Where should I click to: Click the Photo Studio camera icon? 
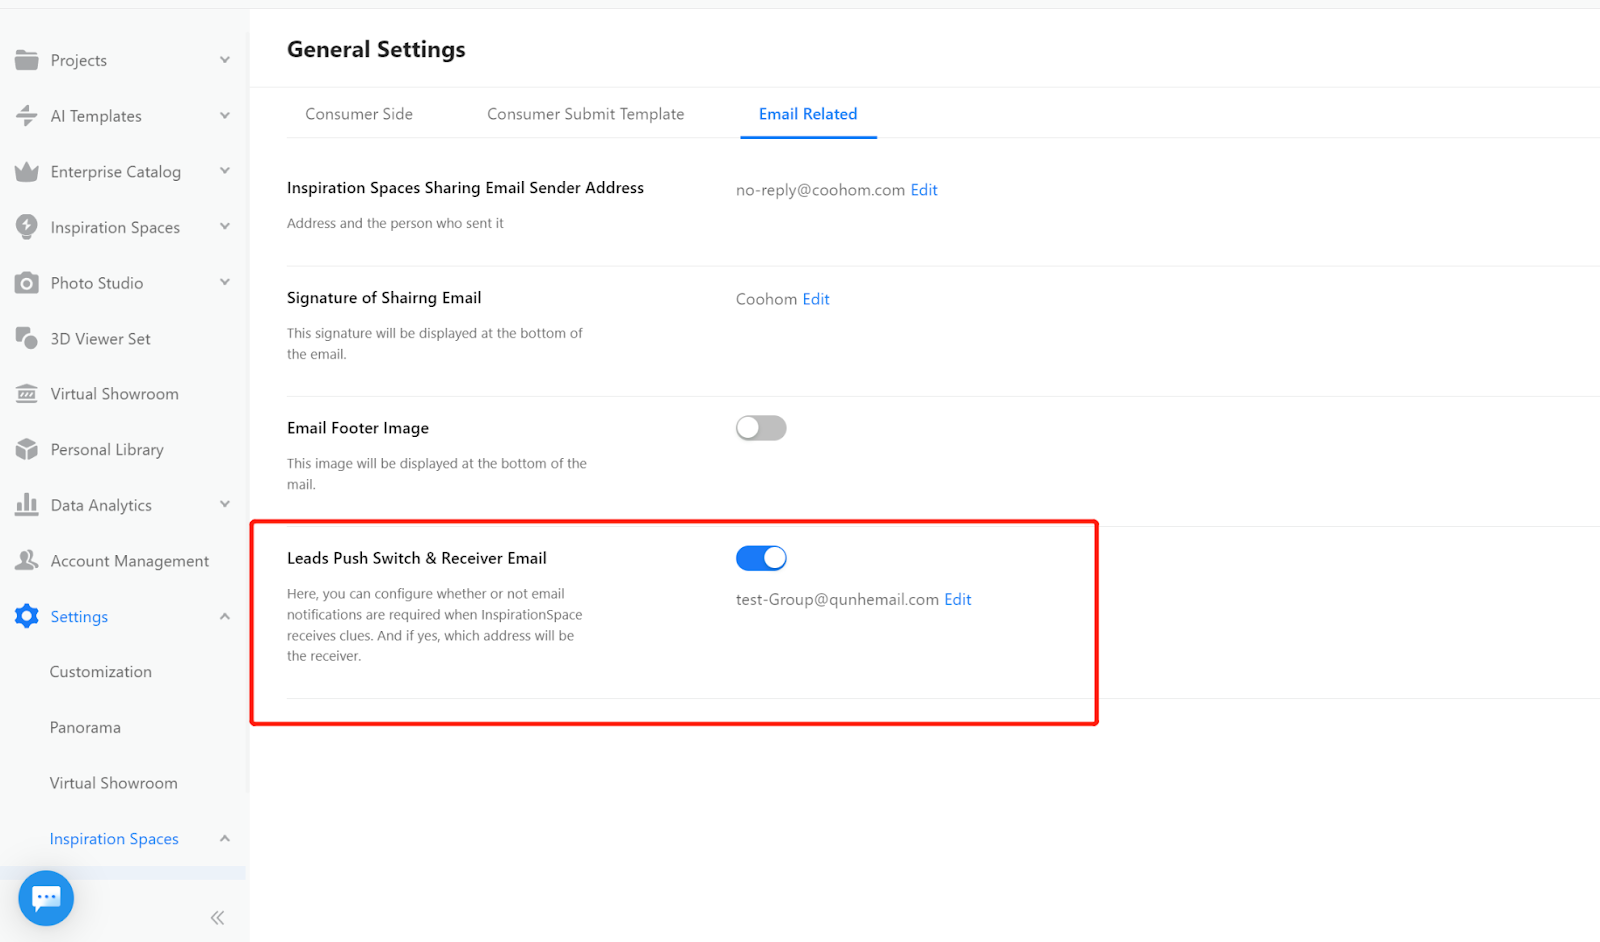pos(27,283)
